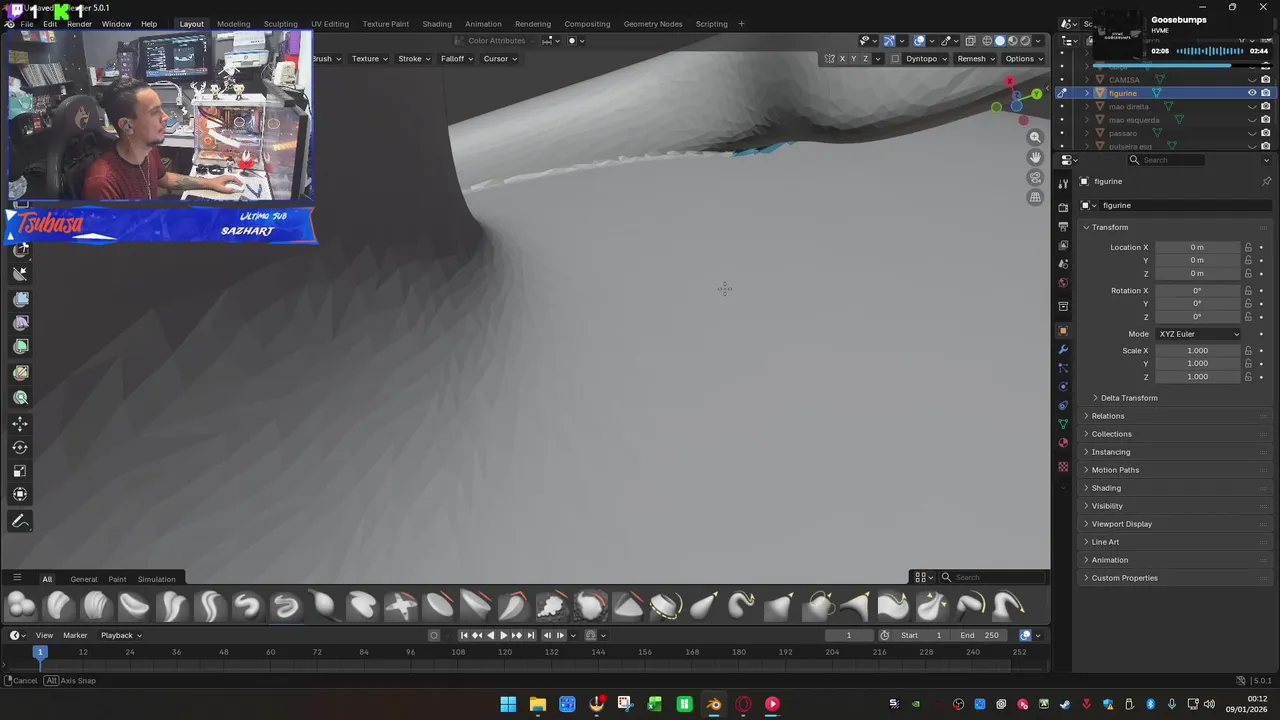This screenshot has width=1280, height=720.
Task: Open the World properties tab icon
Action: click(1063, 283)
